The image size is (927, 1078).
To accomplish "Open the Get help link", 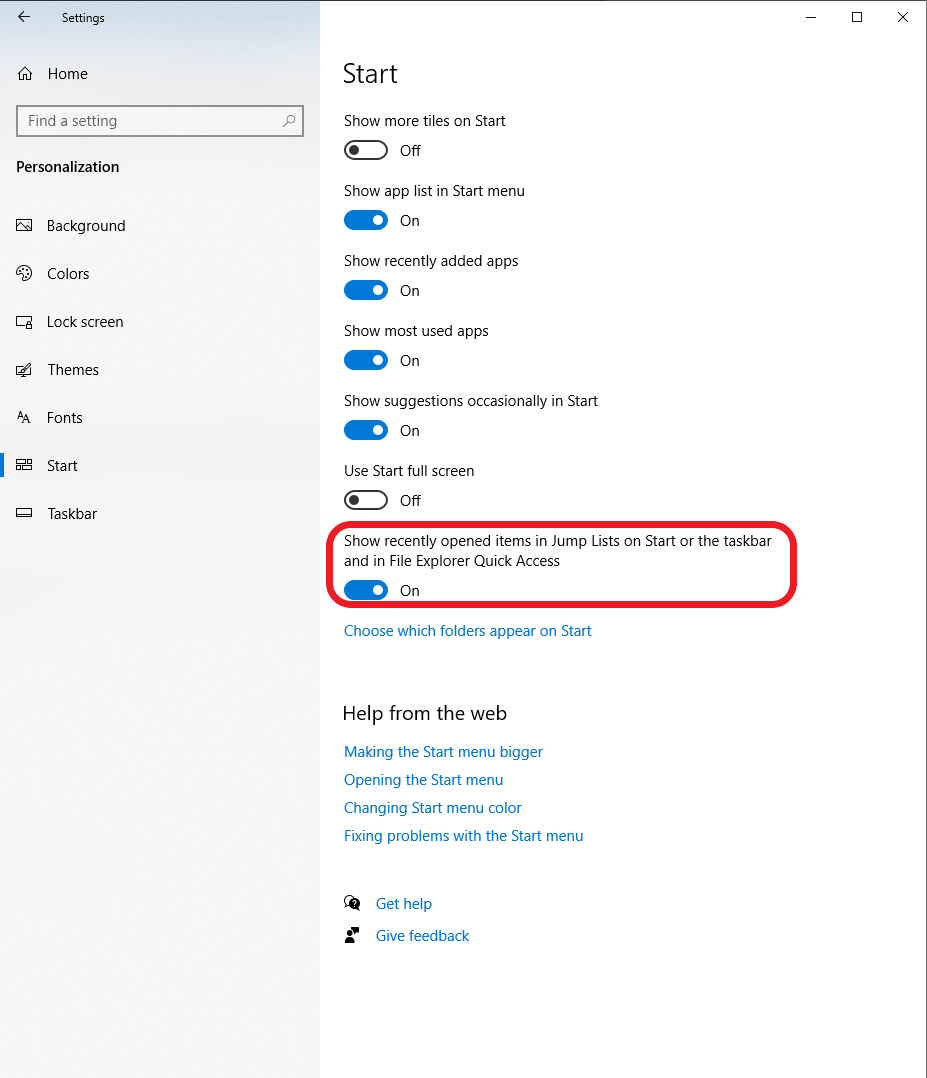I will tap(403, 904).
